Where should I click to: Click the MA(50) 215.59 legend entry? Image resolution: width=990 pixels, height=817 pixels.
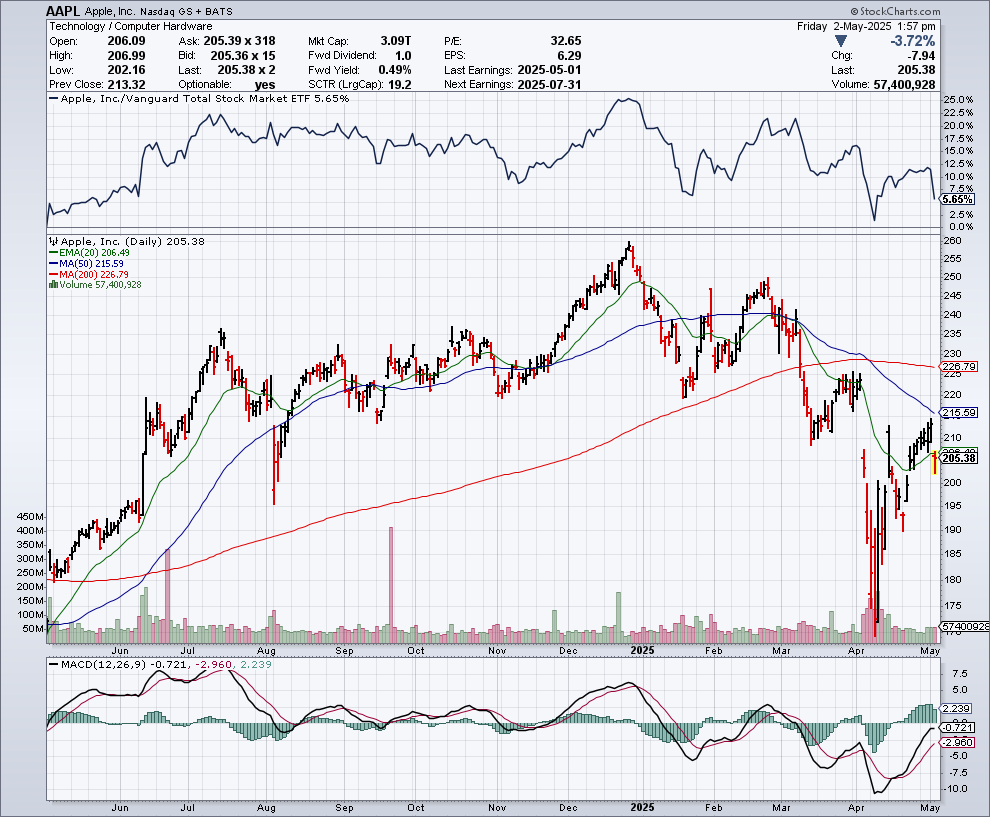pyautogui.click(x=86, y=263)
